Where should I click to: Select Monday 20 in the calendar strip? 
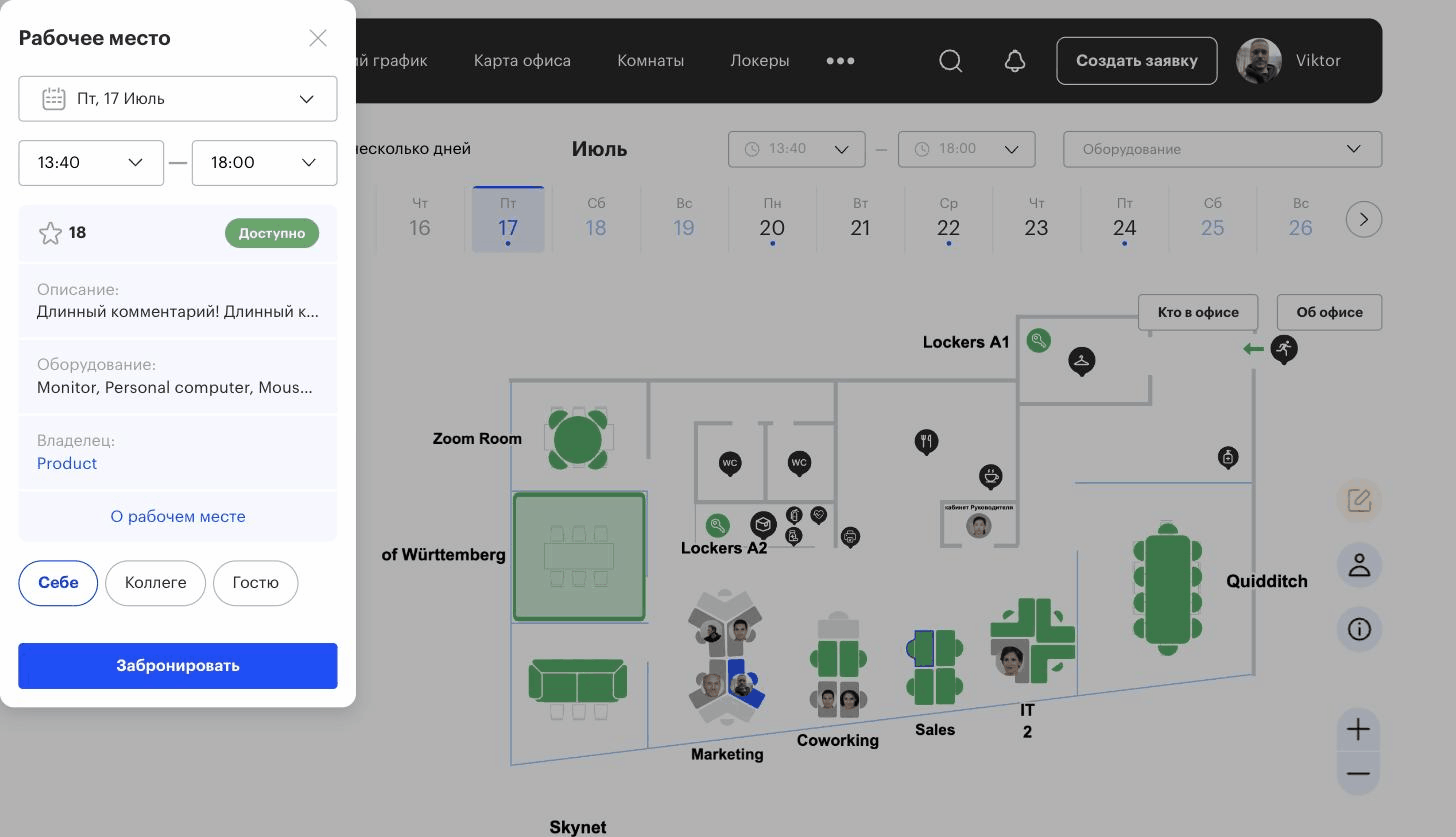pyautogui.click(x=772, y=220)
